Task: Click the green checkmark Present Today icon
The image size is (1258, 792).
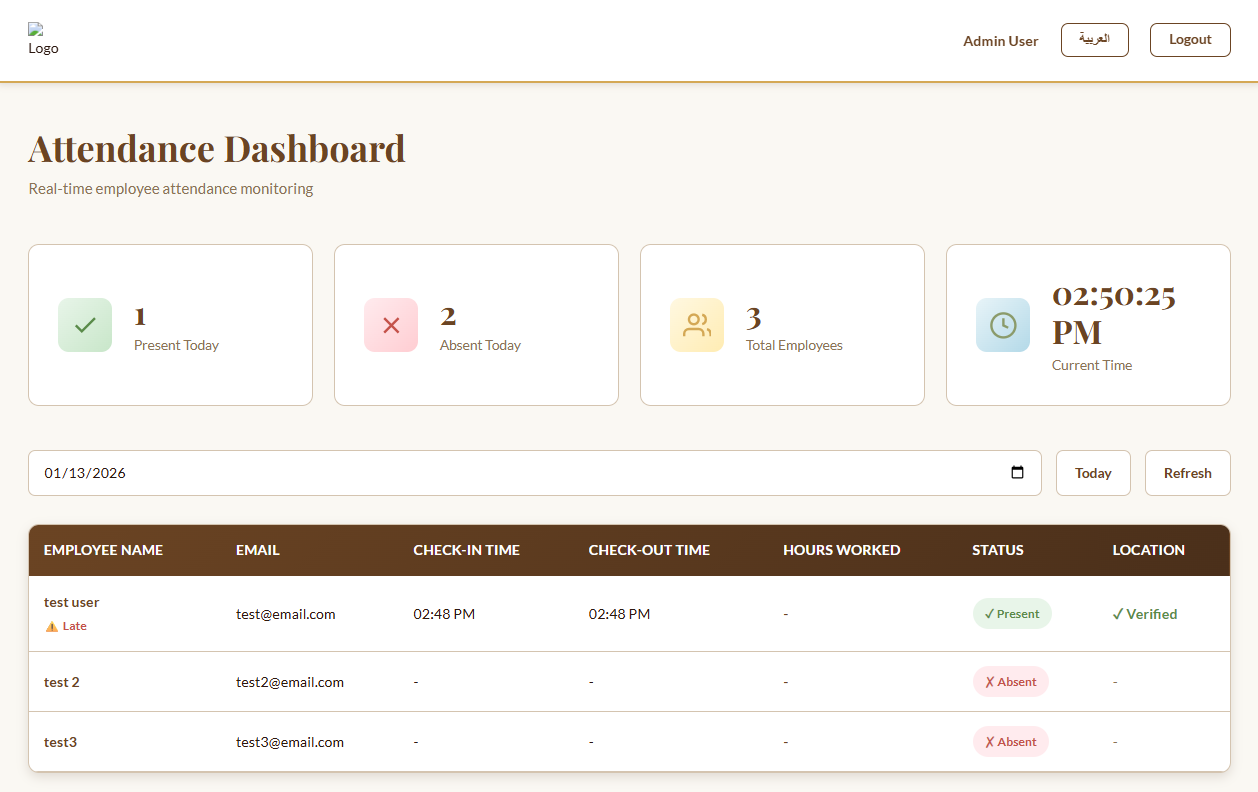Action: [x=85, y=325]
